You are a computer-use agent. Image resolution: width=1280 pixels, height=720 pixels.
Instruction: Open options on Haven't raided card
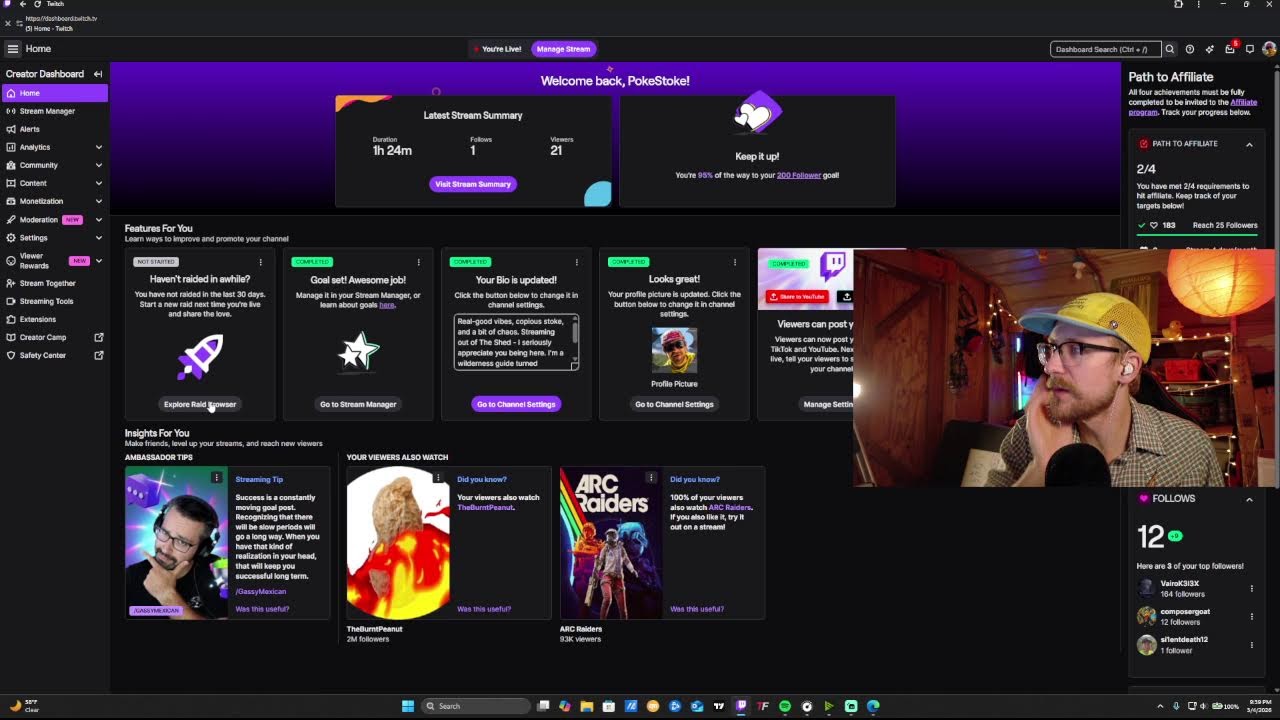pyautogui.click(x=260, y=263)
